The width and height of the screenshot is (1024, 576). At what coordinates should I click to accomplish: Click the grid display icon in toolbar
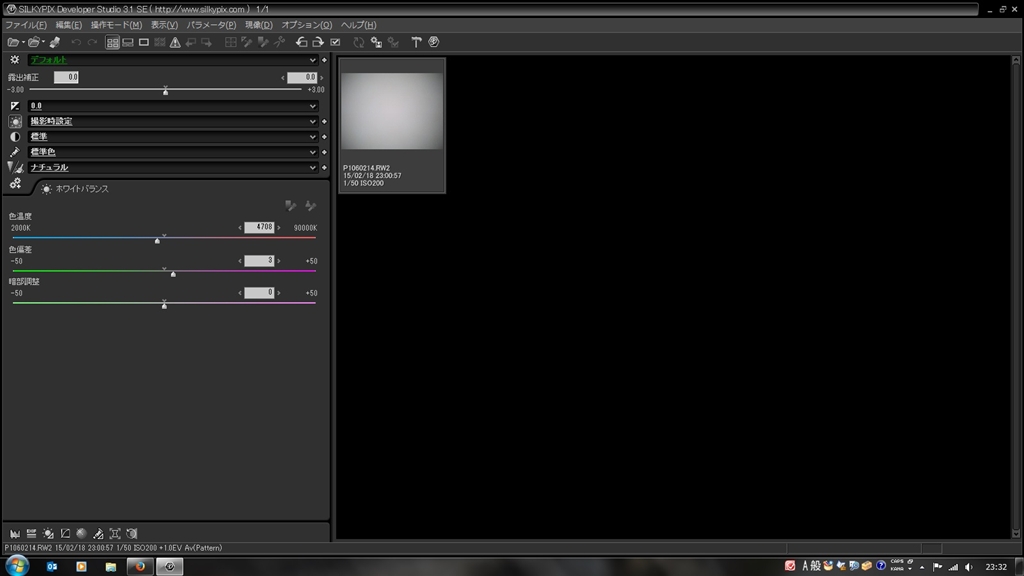231,42
